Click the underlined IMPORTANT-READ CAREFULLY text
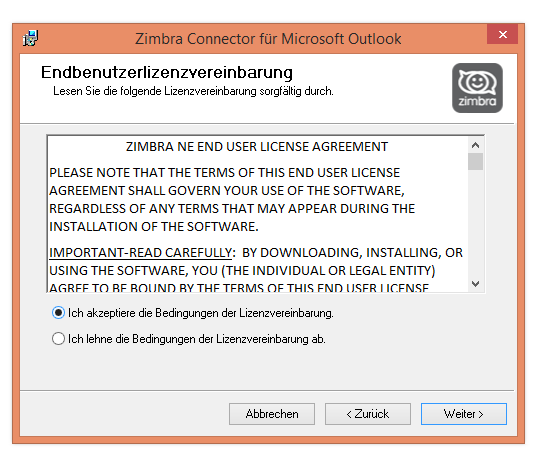 pyautogui.click(x=140, y=252)
